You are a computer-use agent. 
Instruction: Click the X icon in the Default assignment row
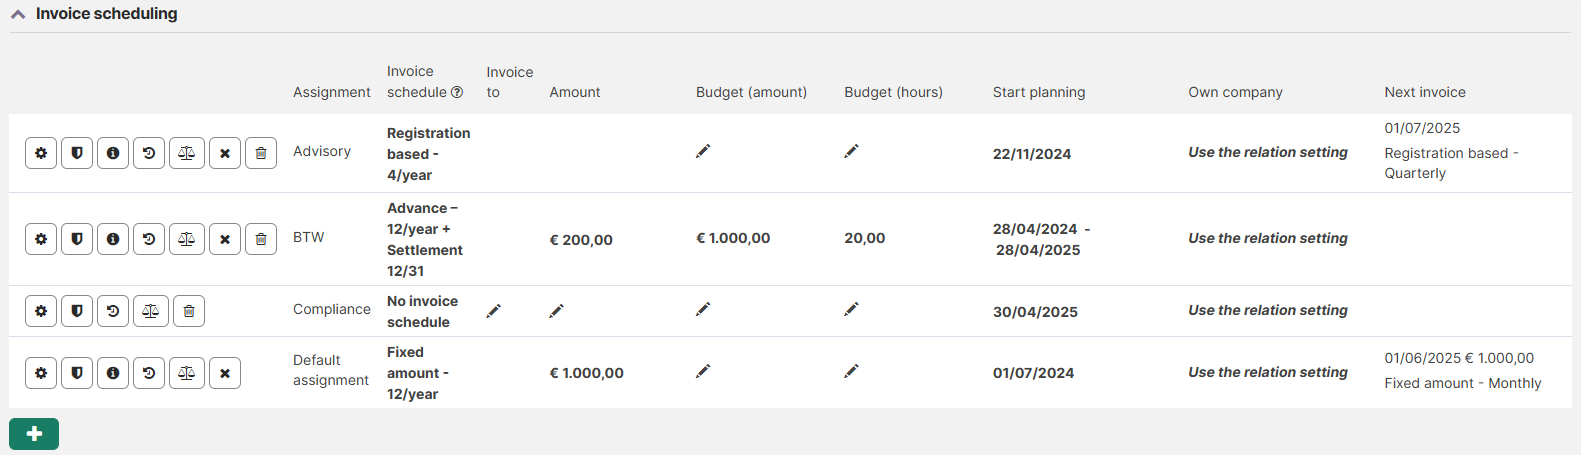click(x=225, y=373)
